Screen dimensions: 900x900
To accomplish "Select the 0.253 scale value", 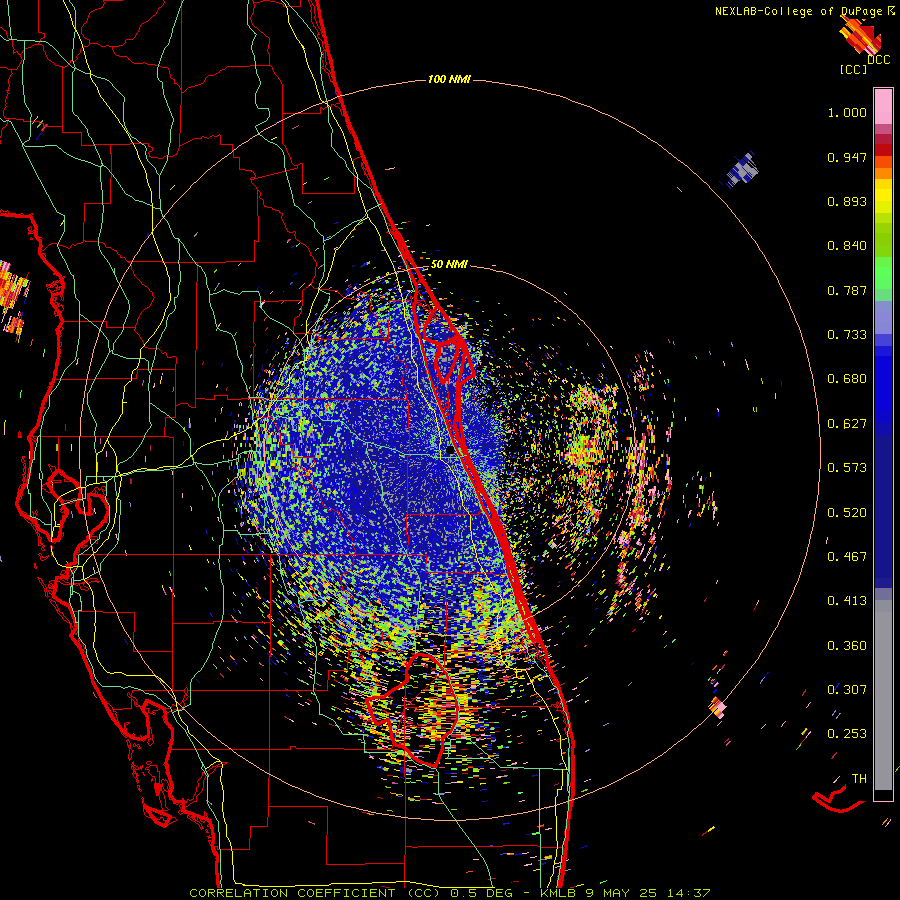I will tap(847, 734).
